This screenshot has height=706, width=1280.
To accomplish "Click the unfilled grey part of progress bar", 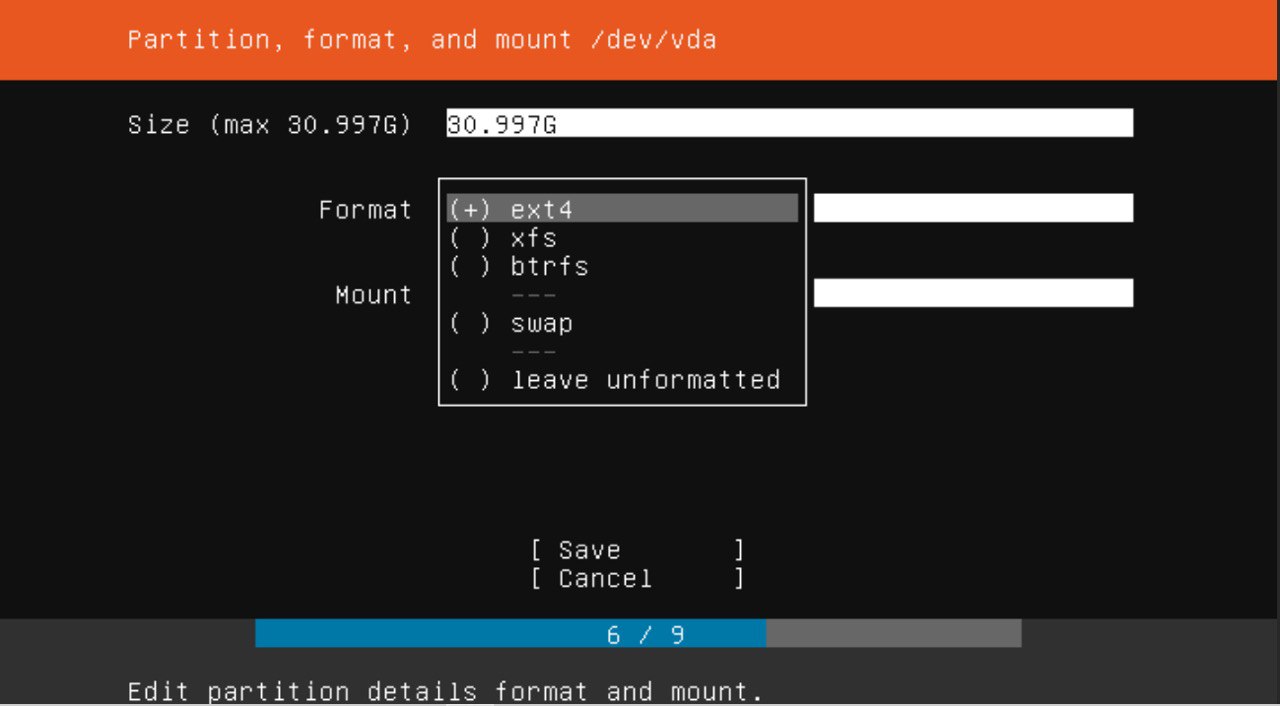I will click(x=893, y=633).
